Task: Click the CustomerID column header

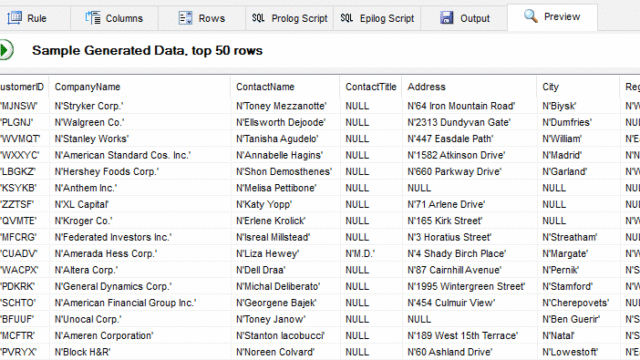Action: tap(24, 87)
